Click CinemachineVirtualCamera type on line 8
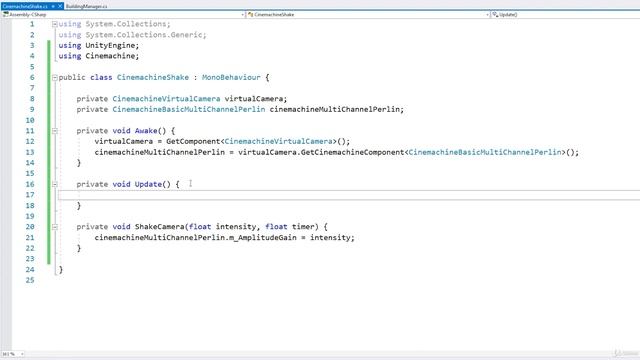The width and height of the screenshot is (640, 360). pos(167,99)
